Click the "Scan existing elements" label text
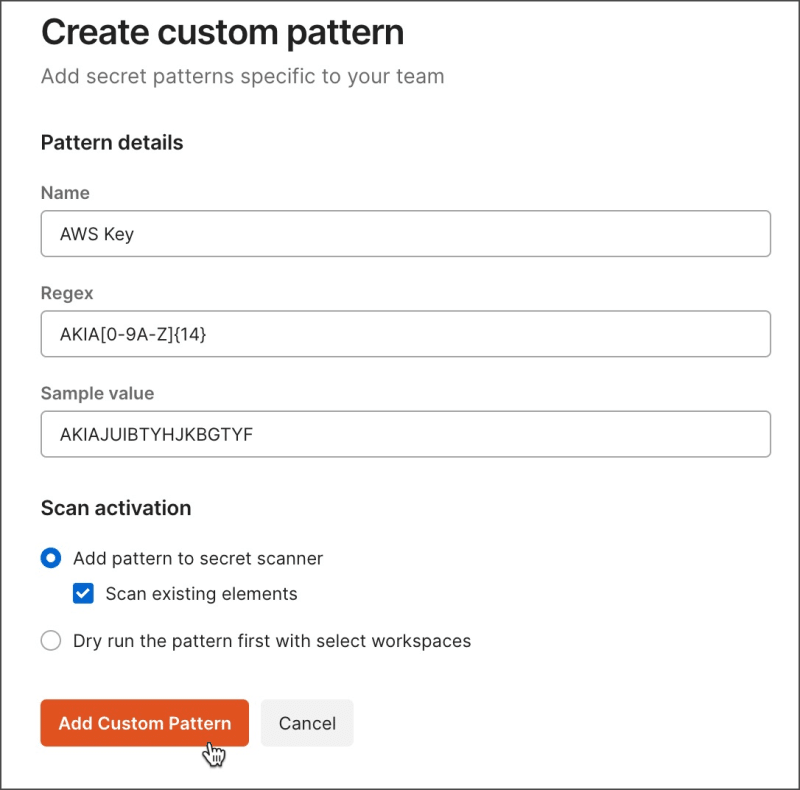 [201, 594]
